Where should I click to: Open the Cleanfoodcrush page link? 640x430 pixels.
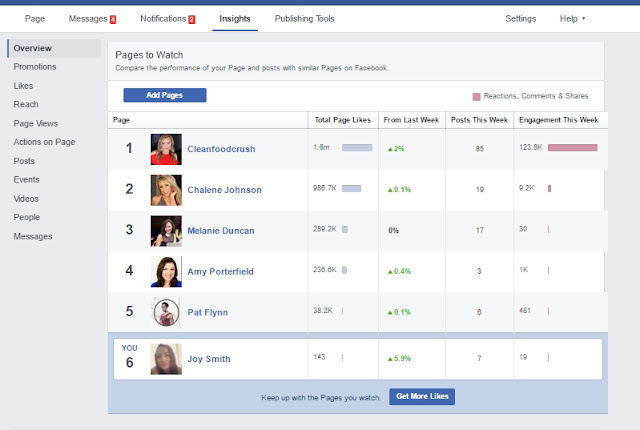tap(221, 149)
